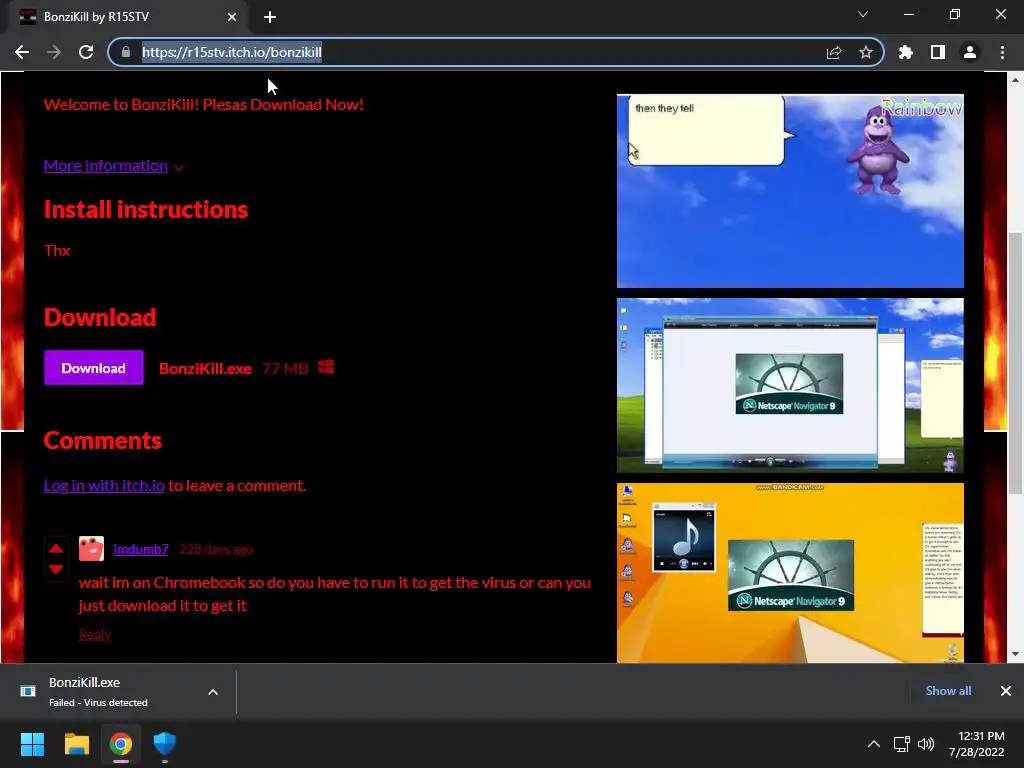Open Windows Security from the taskbar
The width and height of the screenshot is (1024, 768).
point(165,744)
